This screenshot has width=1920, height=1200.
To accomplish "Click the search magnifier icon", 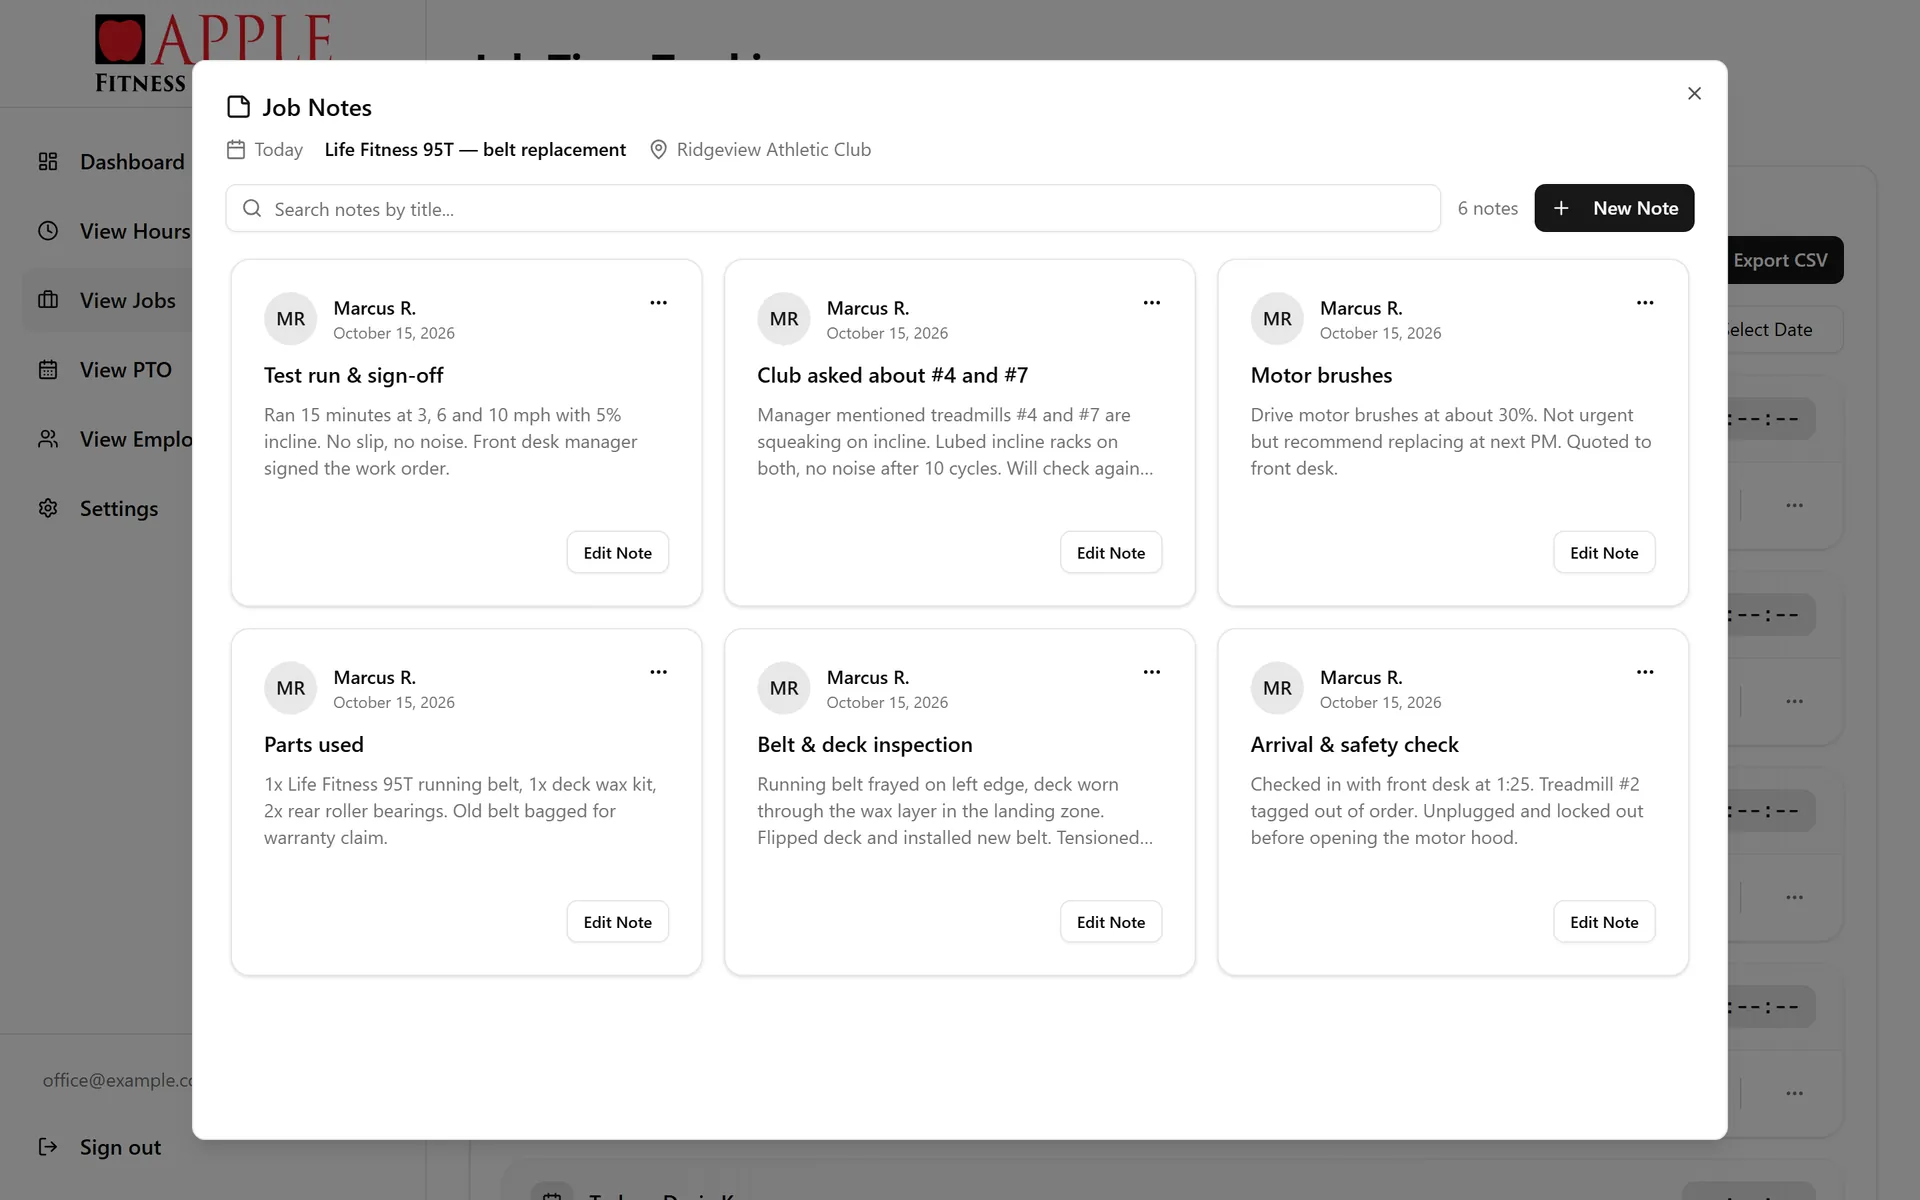I will click(252, 208).
